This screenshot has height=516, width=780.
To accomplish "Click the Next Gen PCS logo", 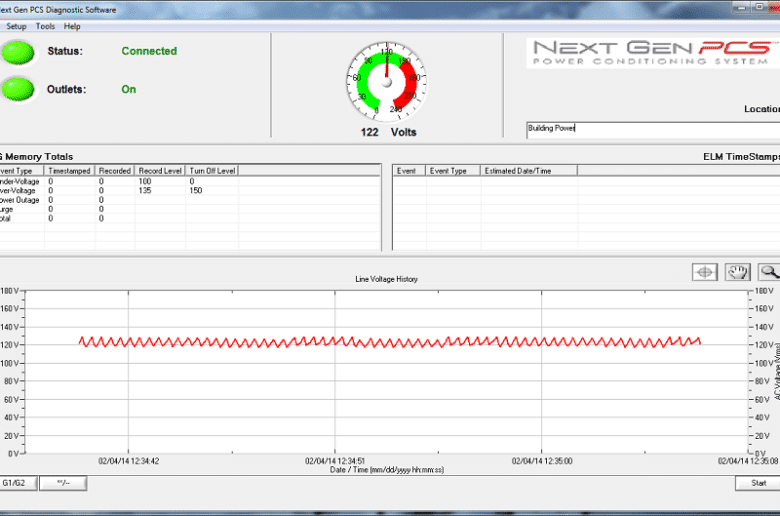I will [x=653, y=53].
